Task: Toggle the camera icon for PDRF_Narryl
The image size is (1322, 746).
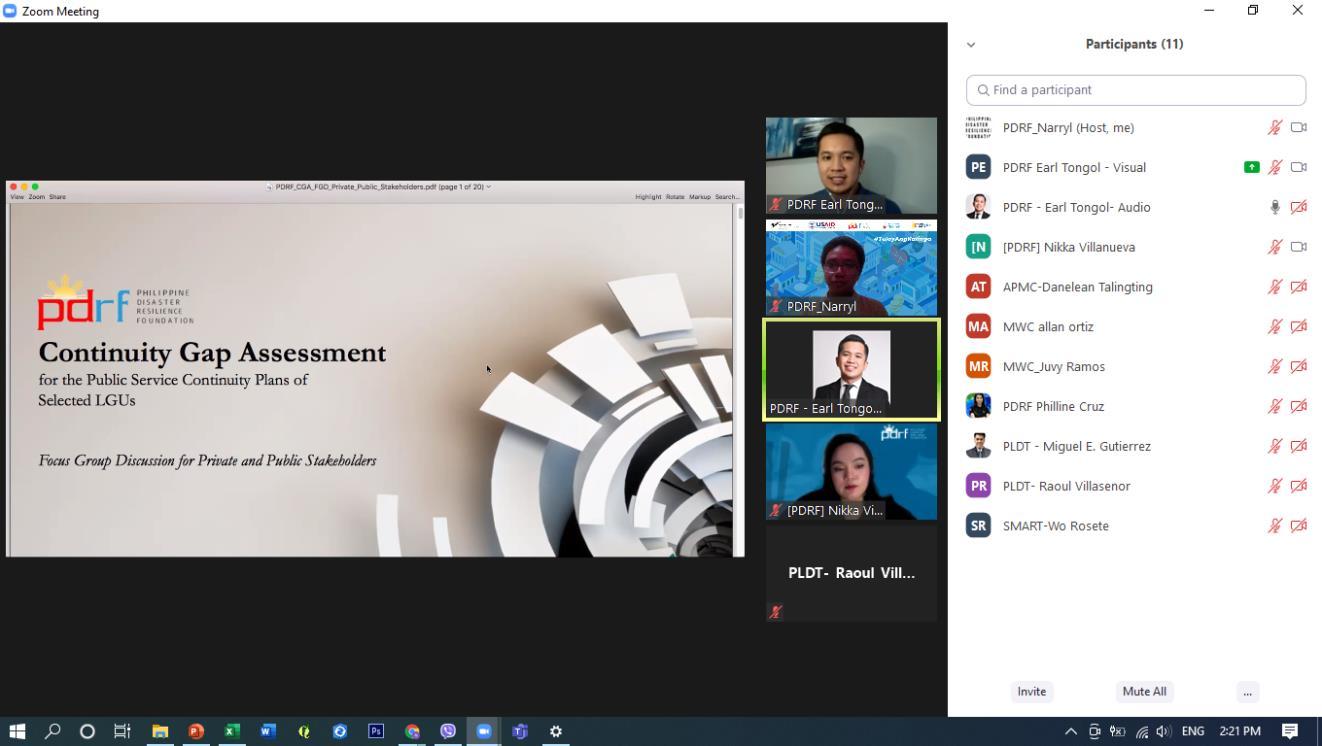Action: click(1299, 128)
